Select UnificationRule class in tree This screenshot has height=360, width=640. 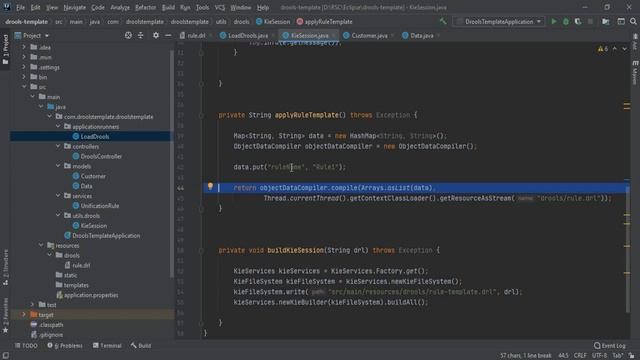point(99,206)
